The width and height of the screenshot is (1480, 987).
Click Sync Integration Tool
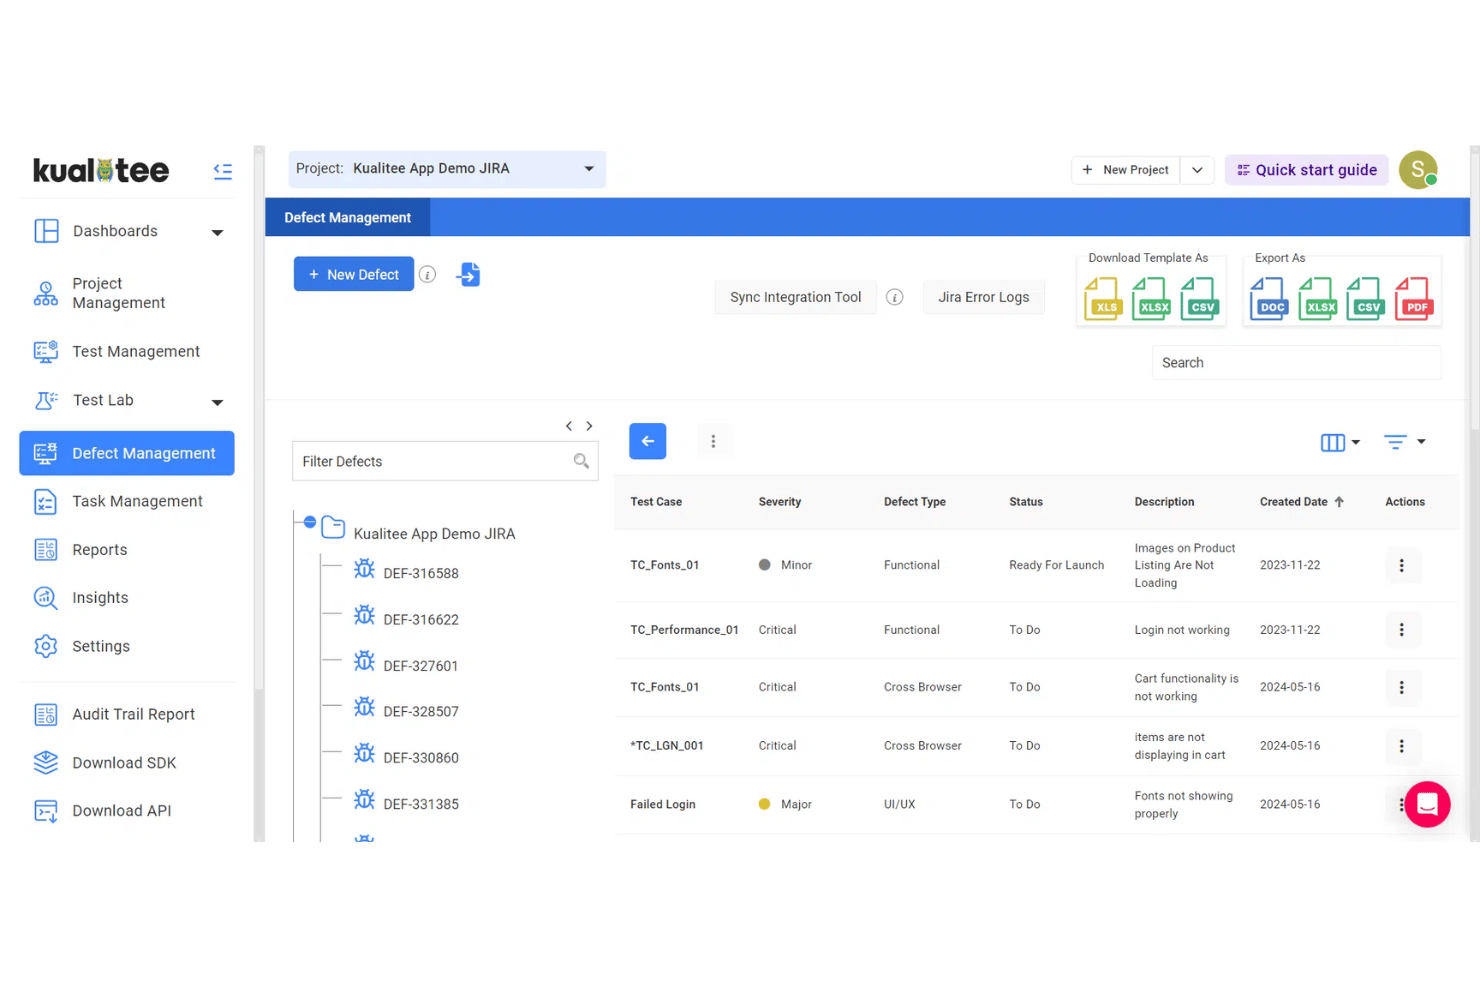coord(795,297)
